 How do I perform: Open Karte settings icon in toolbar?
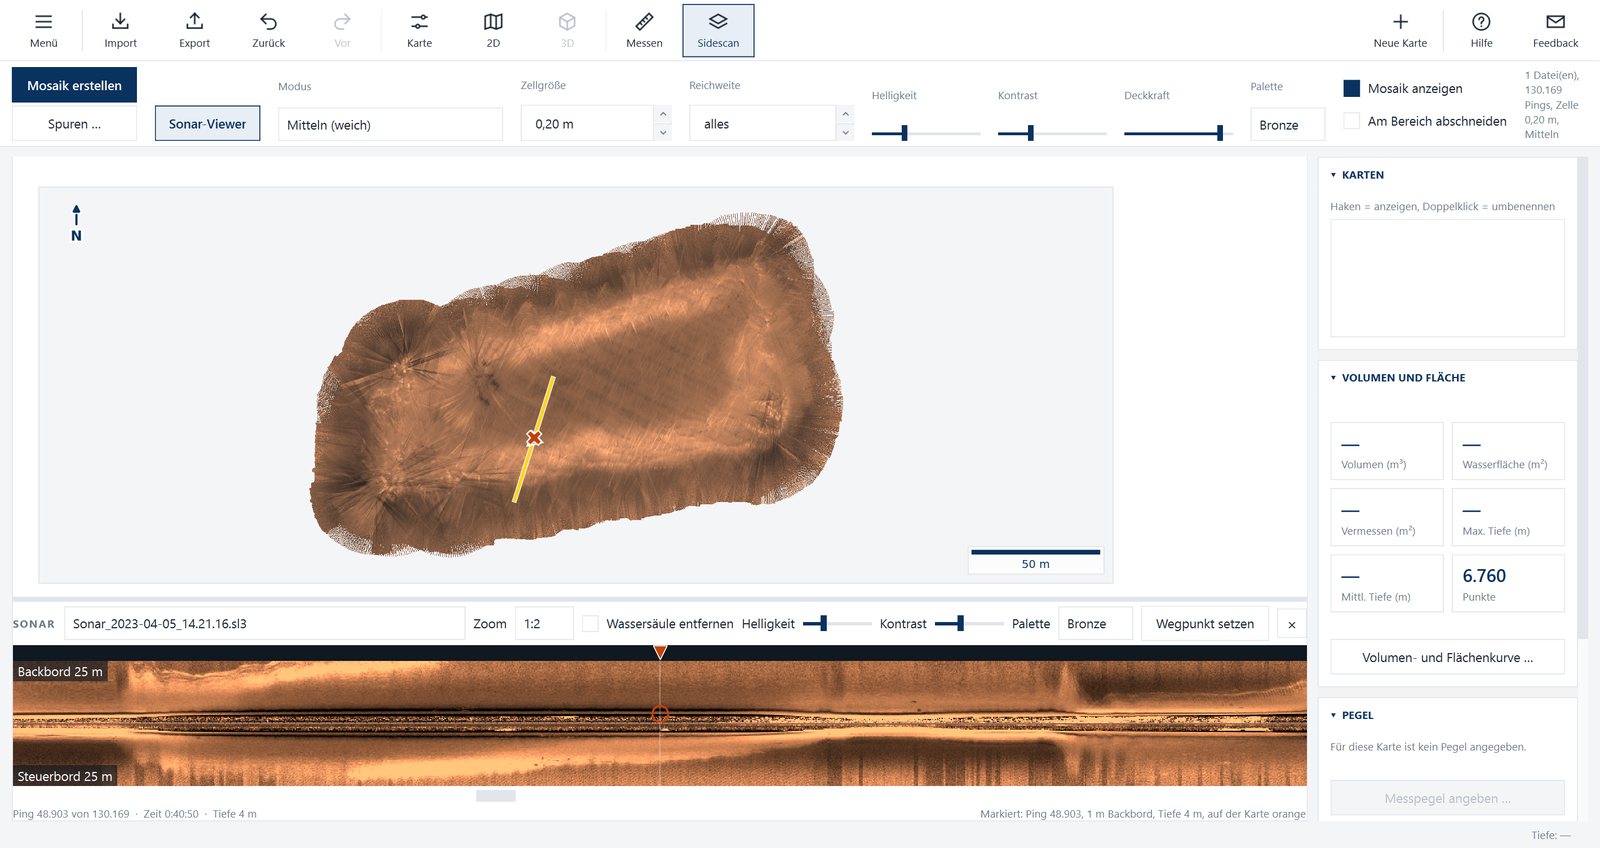[x=419, y=22]
